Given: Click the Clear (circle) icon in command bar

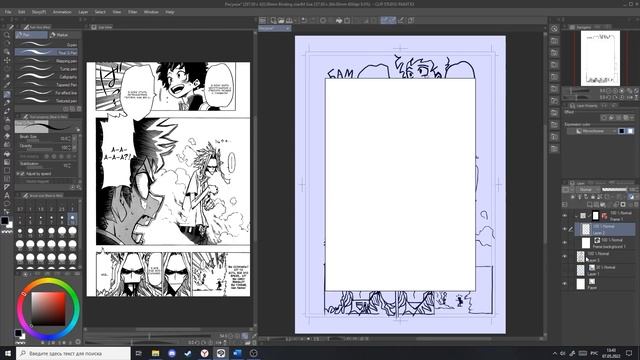Looking at the screenshot, I should (323, 20).
